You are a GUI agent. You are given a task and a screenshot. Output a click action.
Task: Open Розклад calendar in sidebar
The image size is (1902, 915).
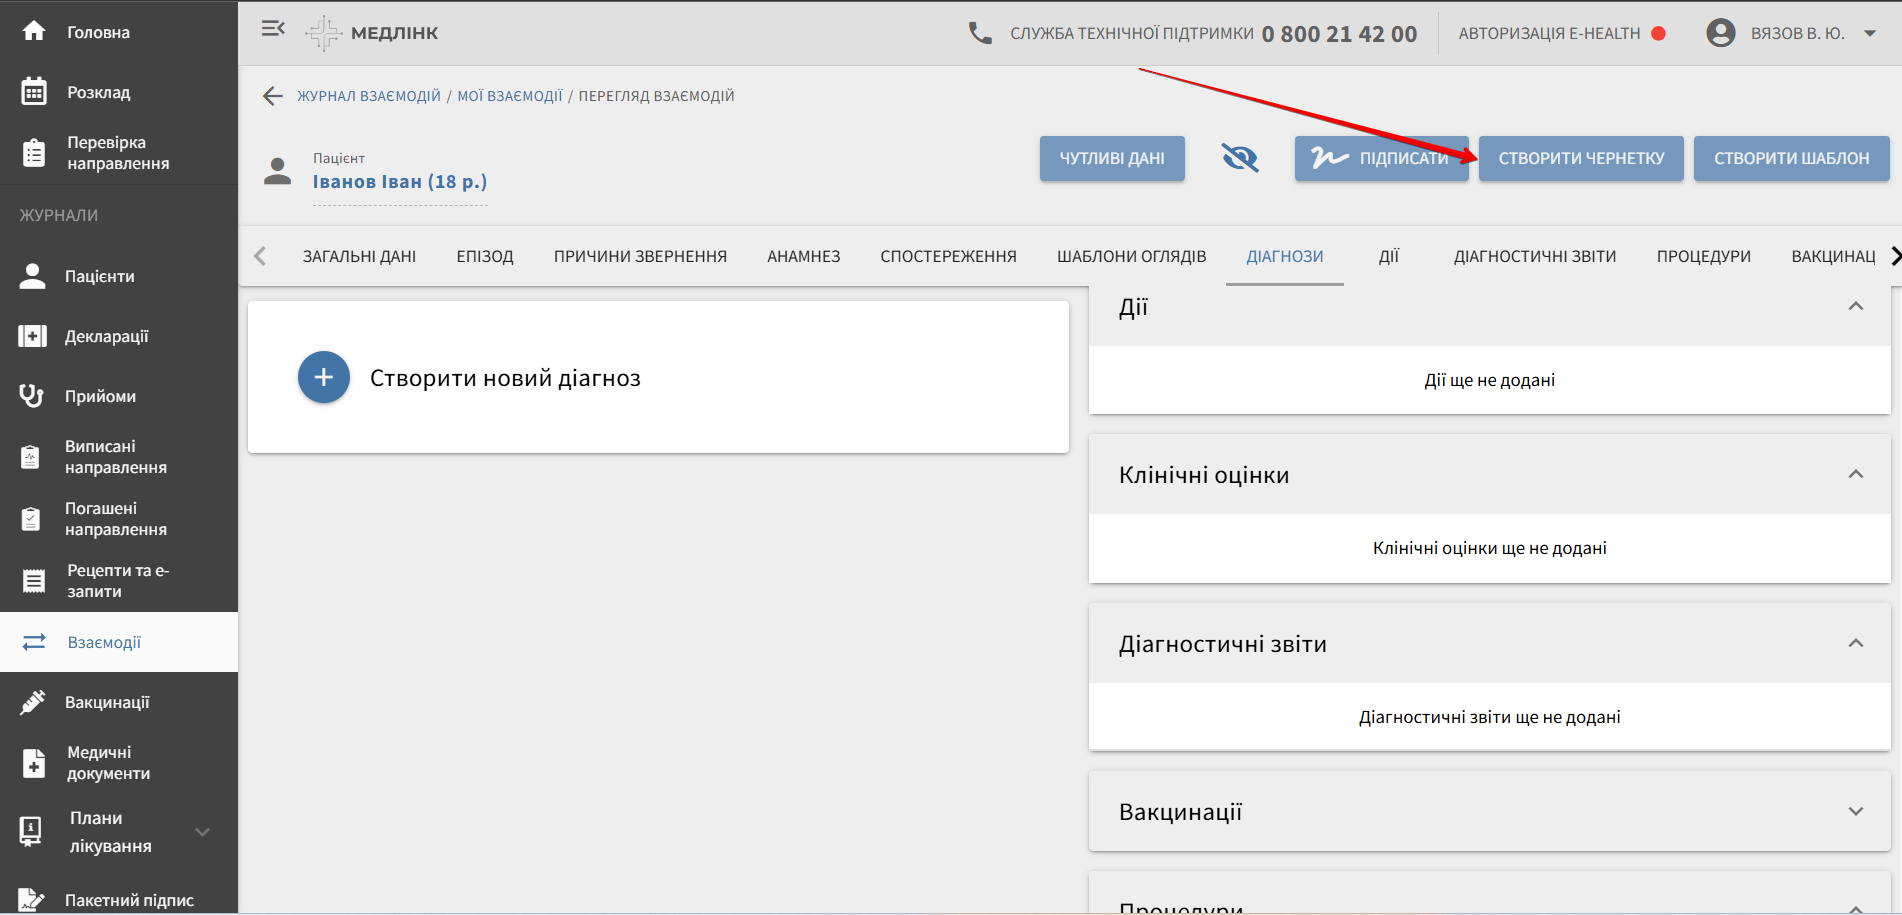click(34, 92)
